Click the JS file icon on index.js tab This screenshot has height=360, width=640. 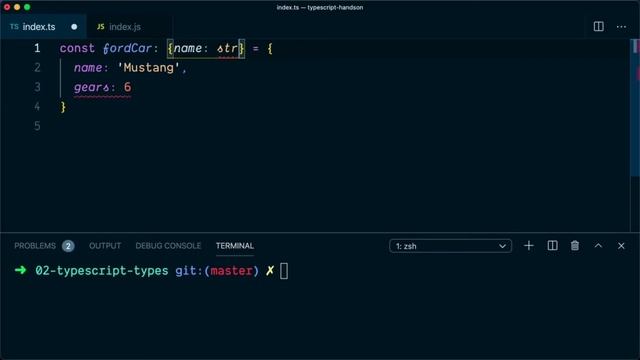pyautogui.click(x=100, y=27)
